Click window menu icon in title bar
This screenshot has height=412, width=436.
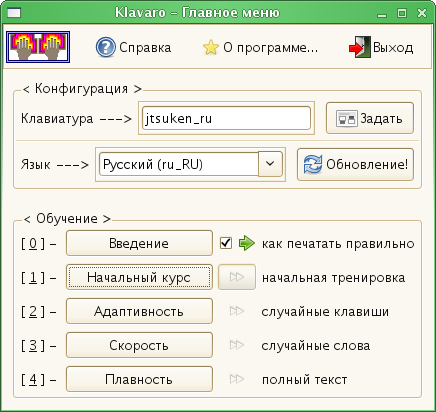coord(14,13)
